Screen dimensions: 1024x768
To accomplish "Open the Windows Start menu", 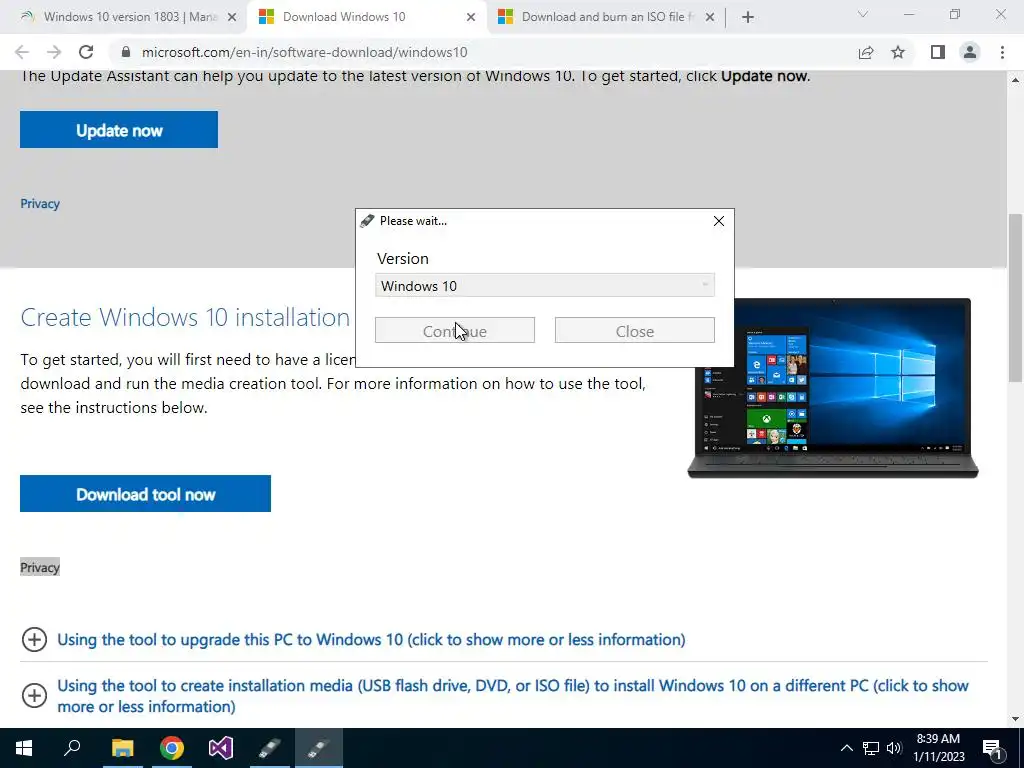I will pos(24,748).
